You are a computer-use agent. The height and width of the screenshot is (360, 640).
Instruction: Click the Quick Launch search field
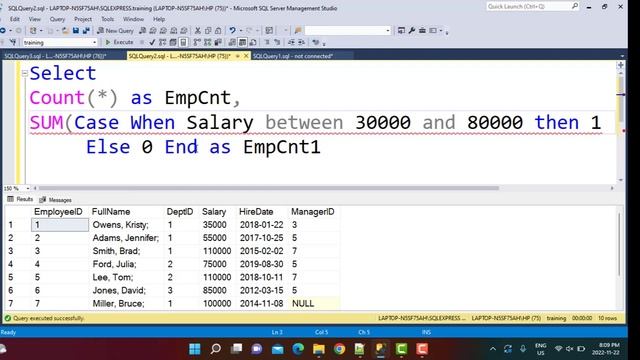[533, 6]
